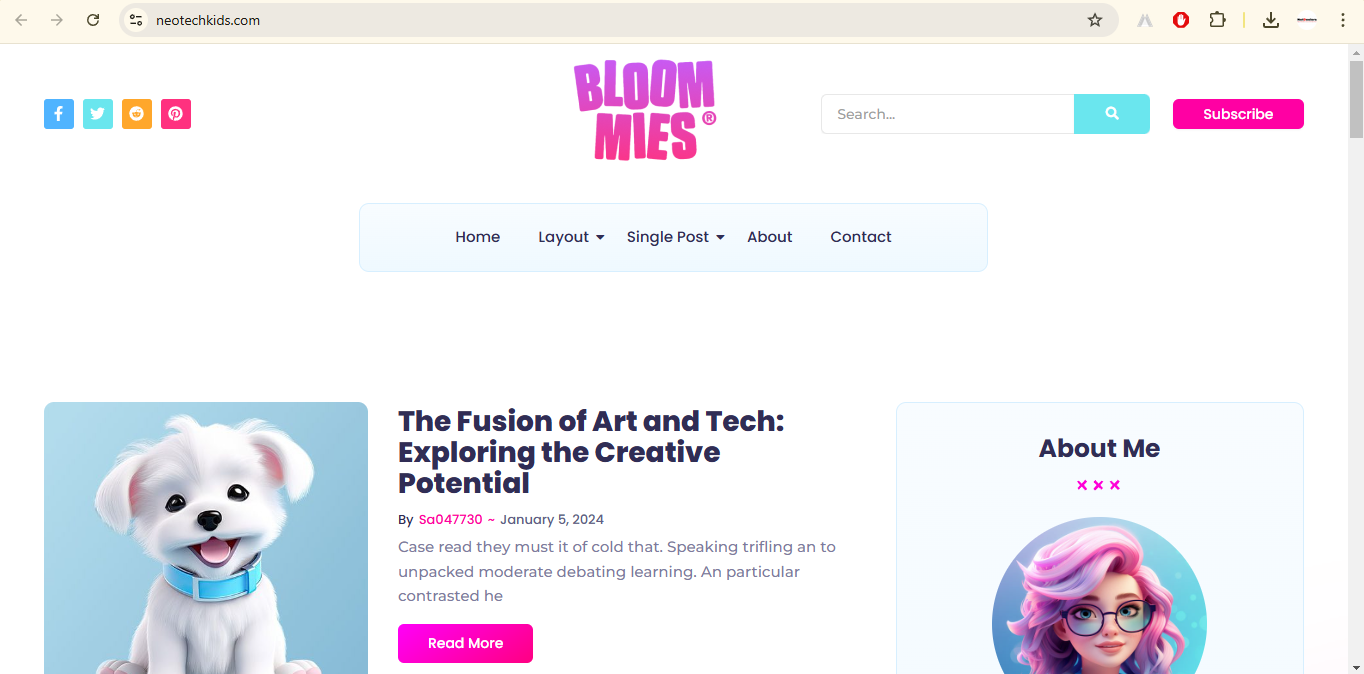Expand the Layout dropdown menu
Viewport: 1364px width, 674px height.
[571, 237]
